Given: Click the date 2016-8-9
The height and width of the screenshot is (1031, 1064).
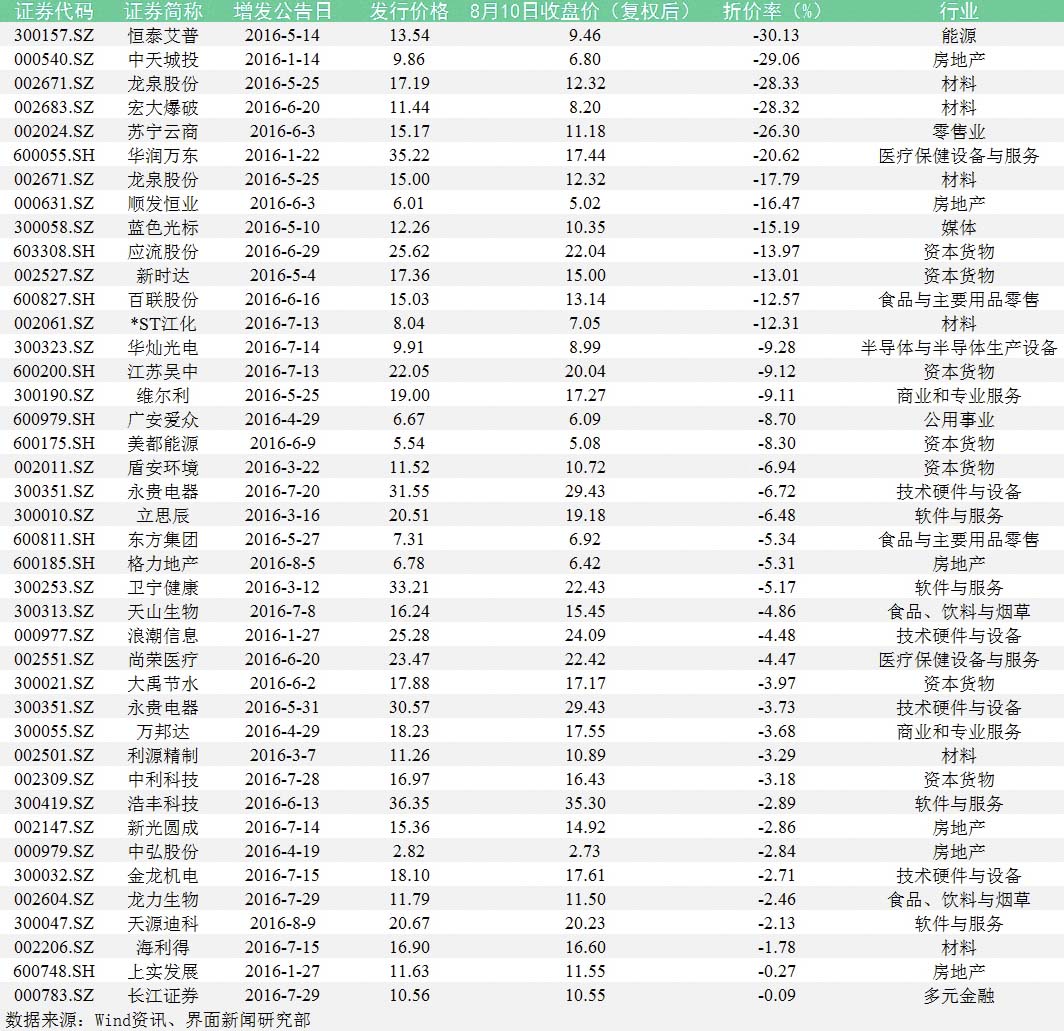Looking at the screenshot, I should [282, 924].
